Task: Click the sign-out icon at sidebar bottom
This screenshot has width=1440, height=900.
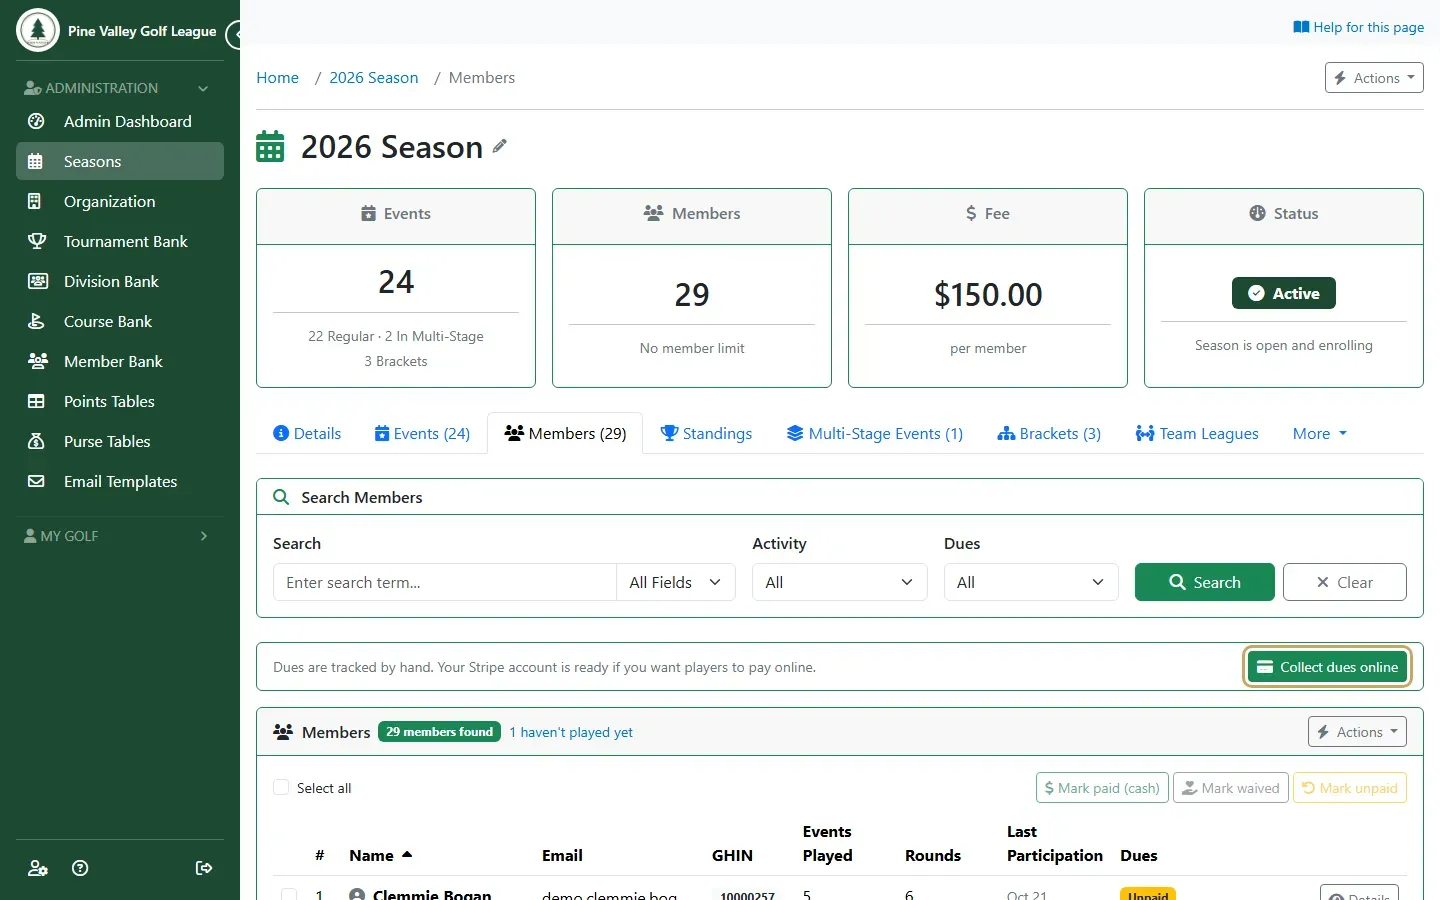Action: tap(204, 868)
